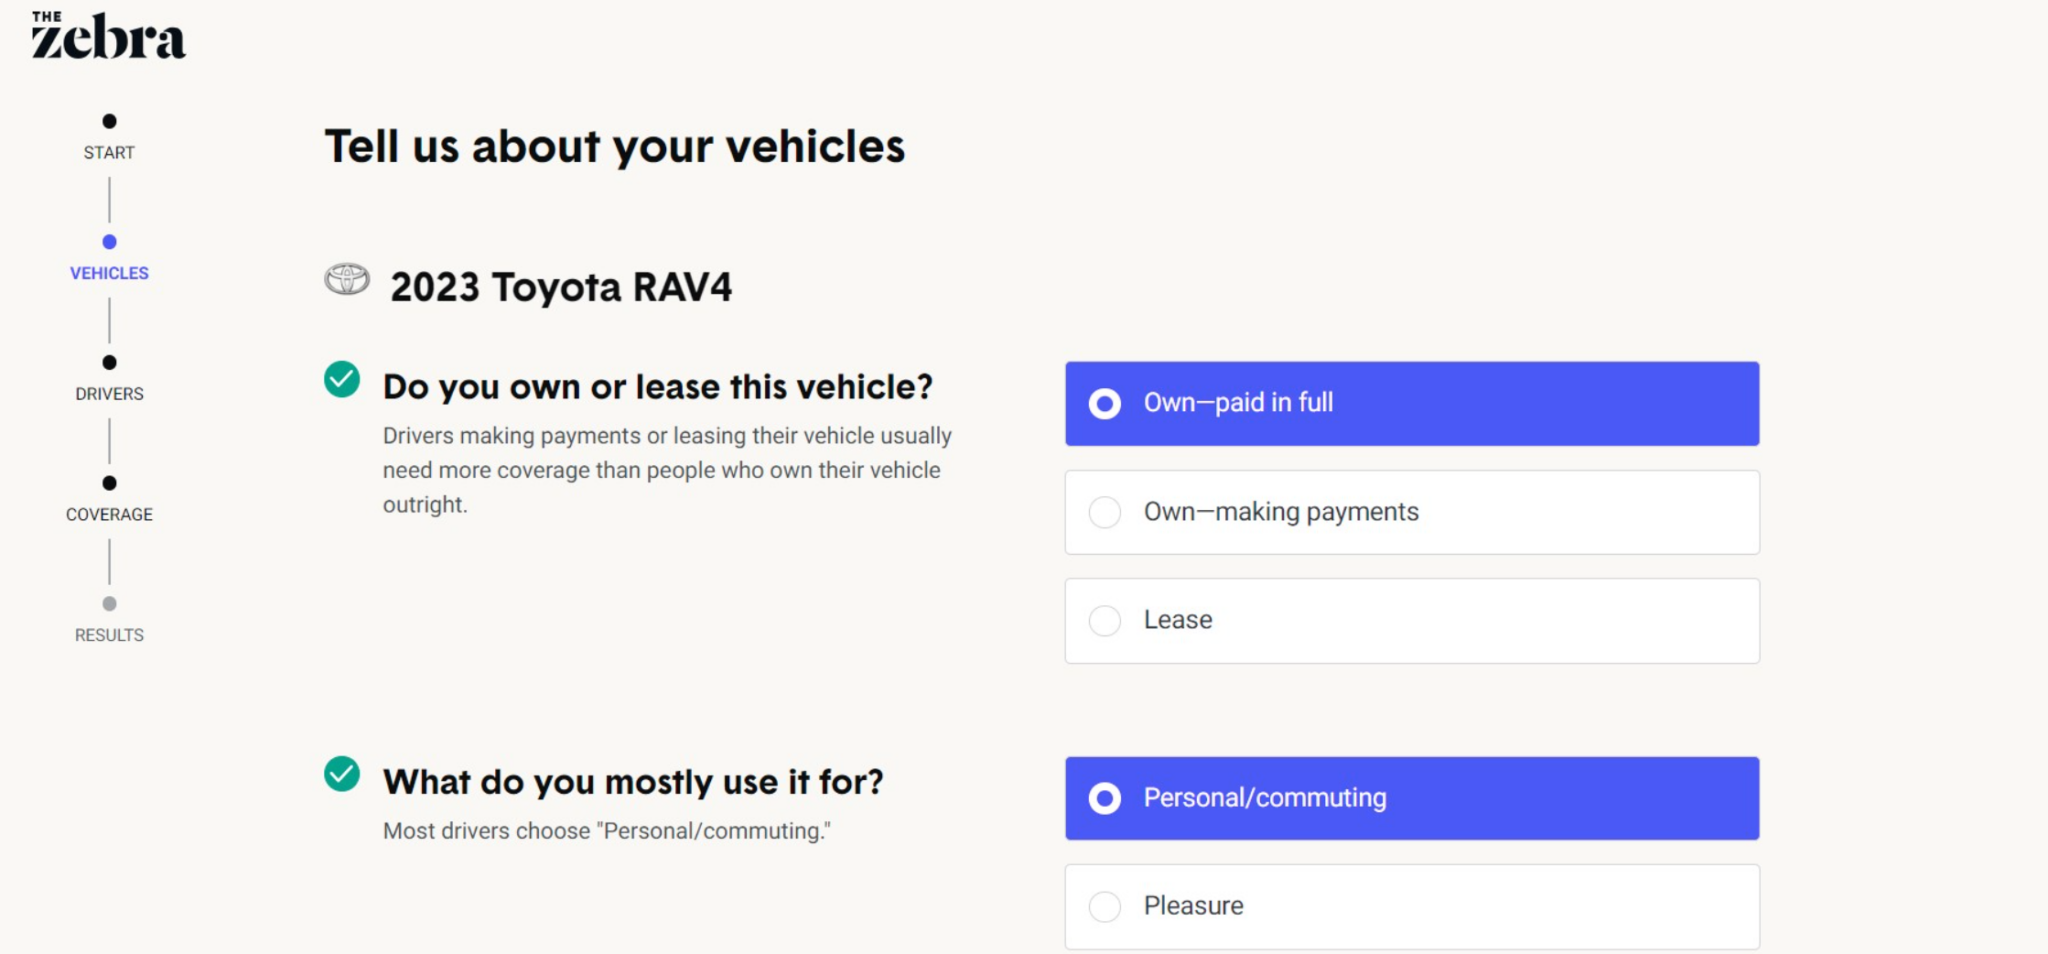The width and height of the screenshot is (2048, 954).
Task: Click the Vehicles progress dot
Action: tap(109, 241)
